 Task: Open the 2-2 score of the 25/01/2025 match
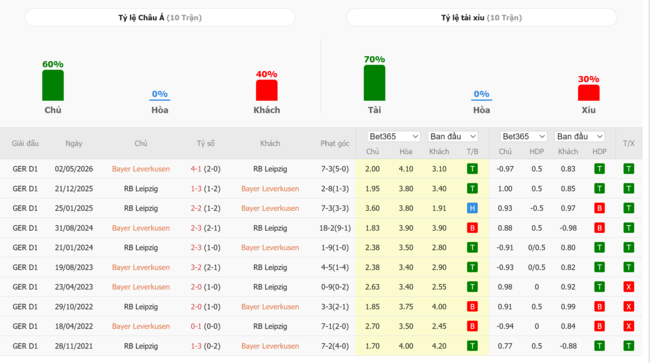196,208
